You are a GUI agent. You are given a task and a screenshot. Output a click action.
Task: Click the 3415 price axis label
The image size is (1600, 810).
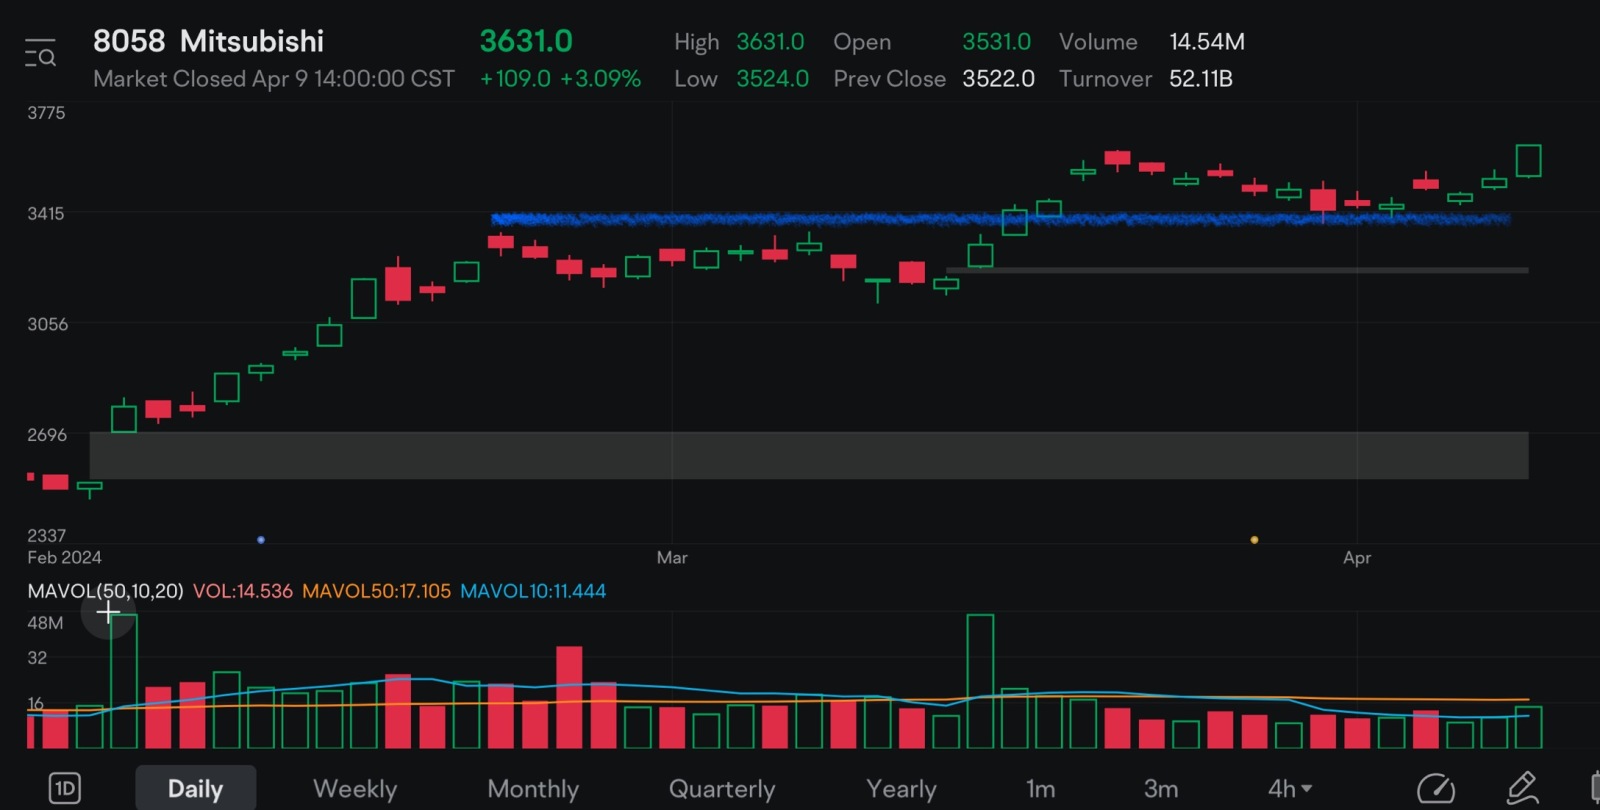[46, 213]
